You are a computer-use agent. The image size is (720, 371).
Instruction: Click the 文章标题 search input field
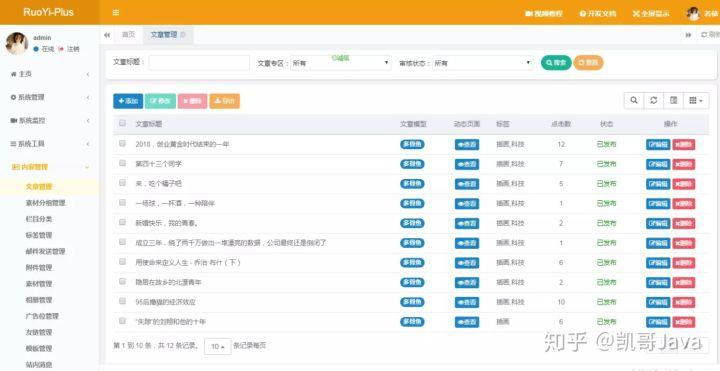199,63
